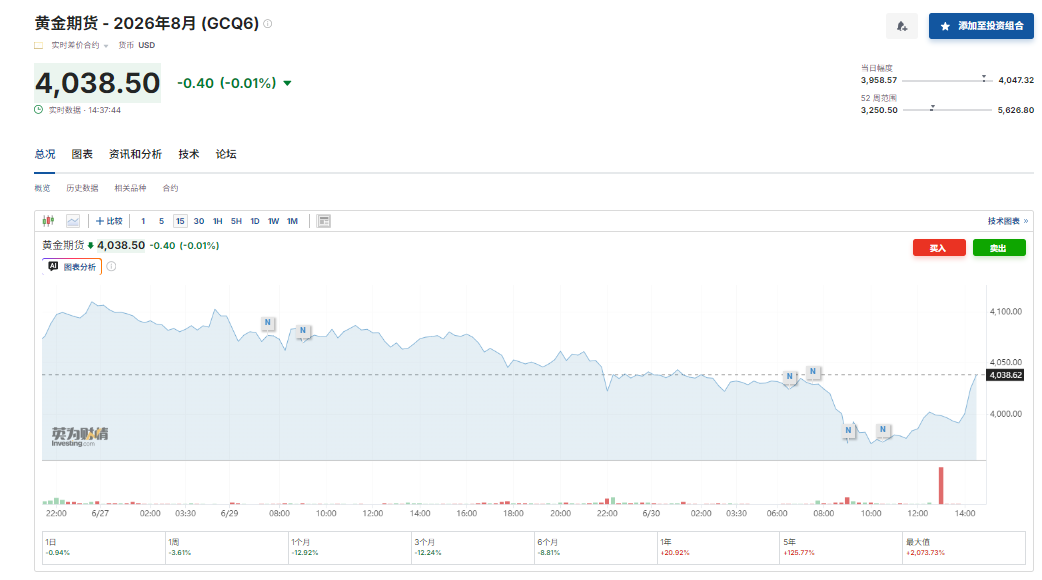The height and width of the screenshot is (580, 1042).
Task: Click the red 买入 button
Action: click(939, 248)
